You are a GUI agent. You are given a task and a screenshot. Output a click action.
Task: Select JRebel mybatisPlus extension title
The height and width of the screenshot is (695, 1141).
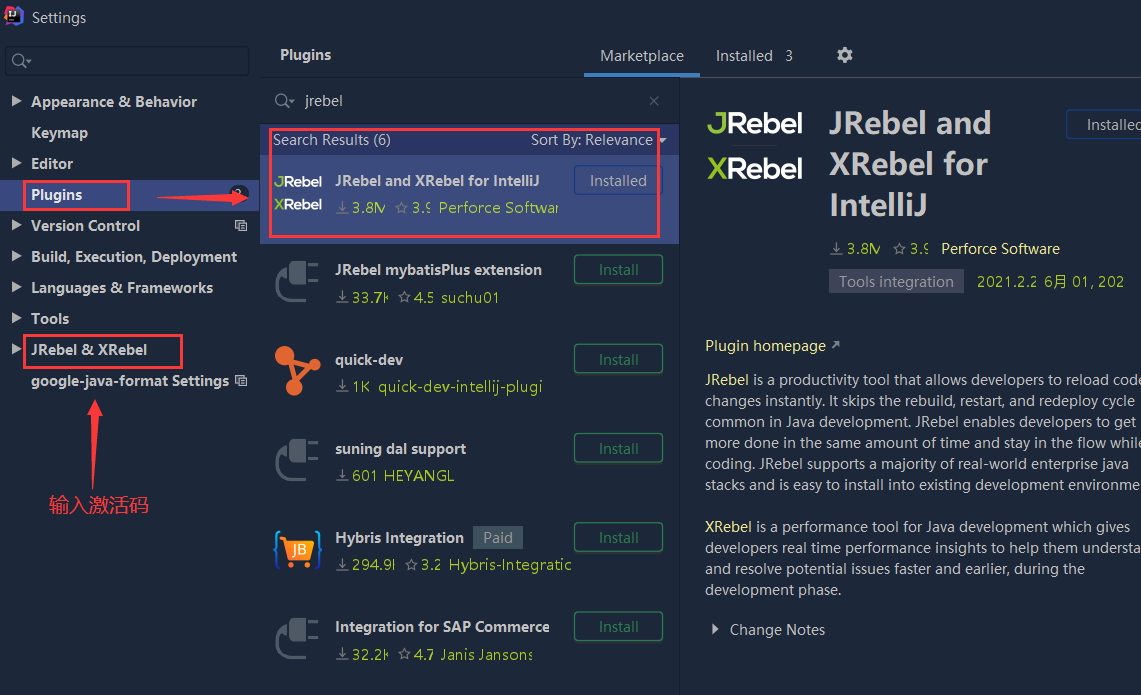[438, 270]
